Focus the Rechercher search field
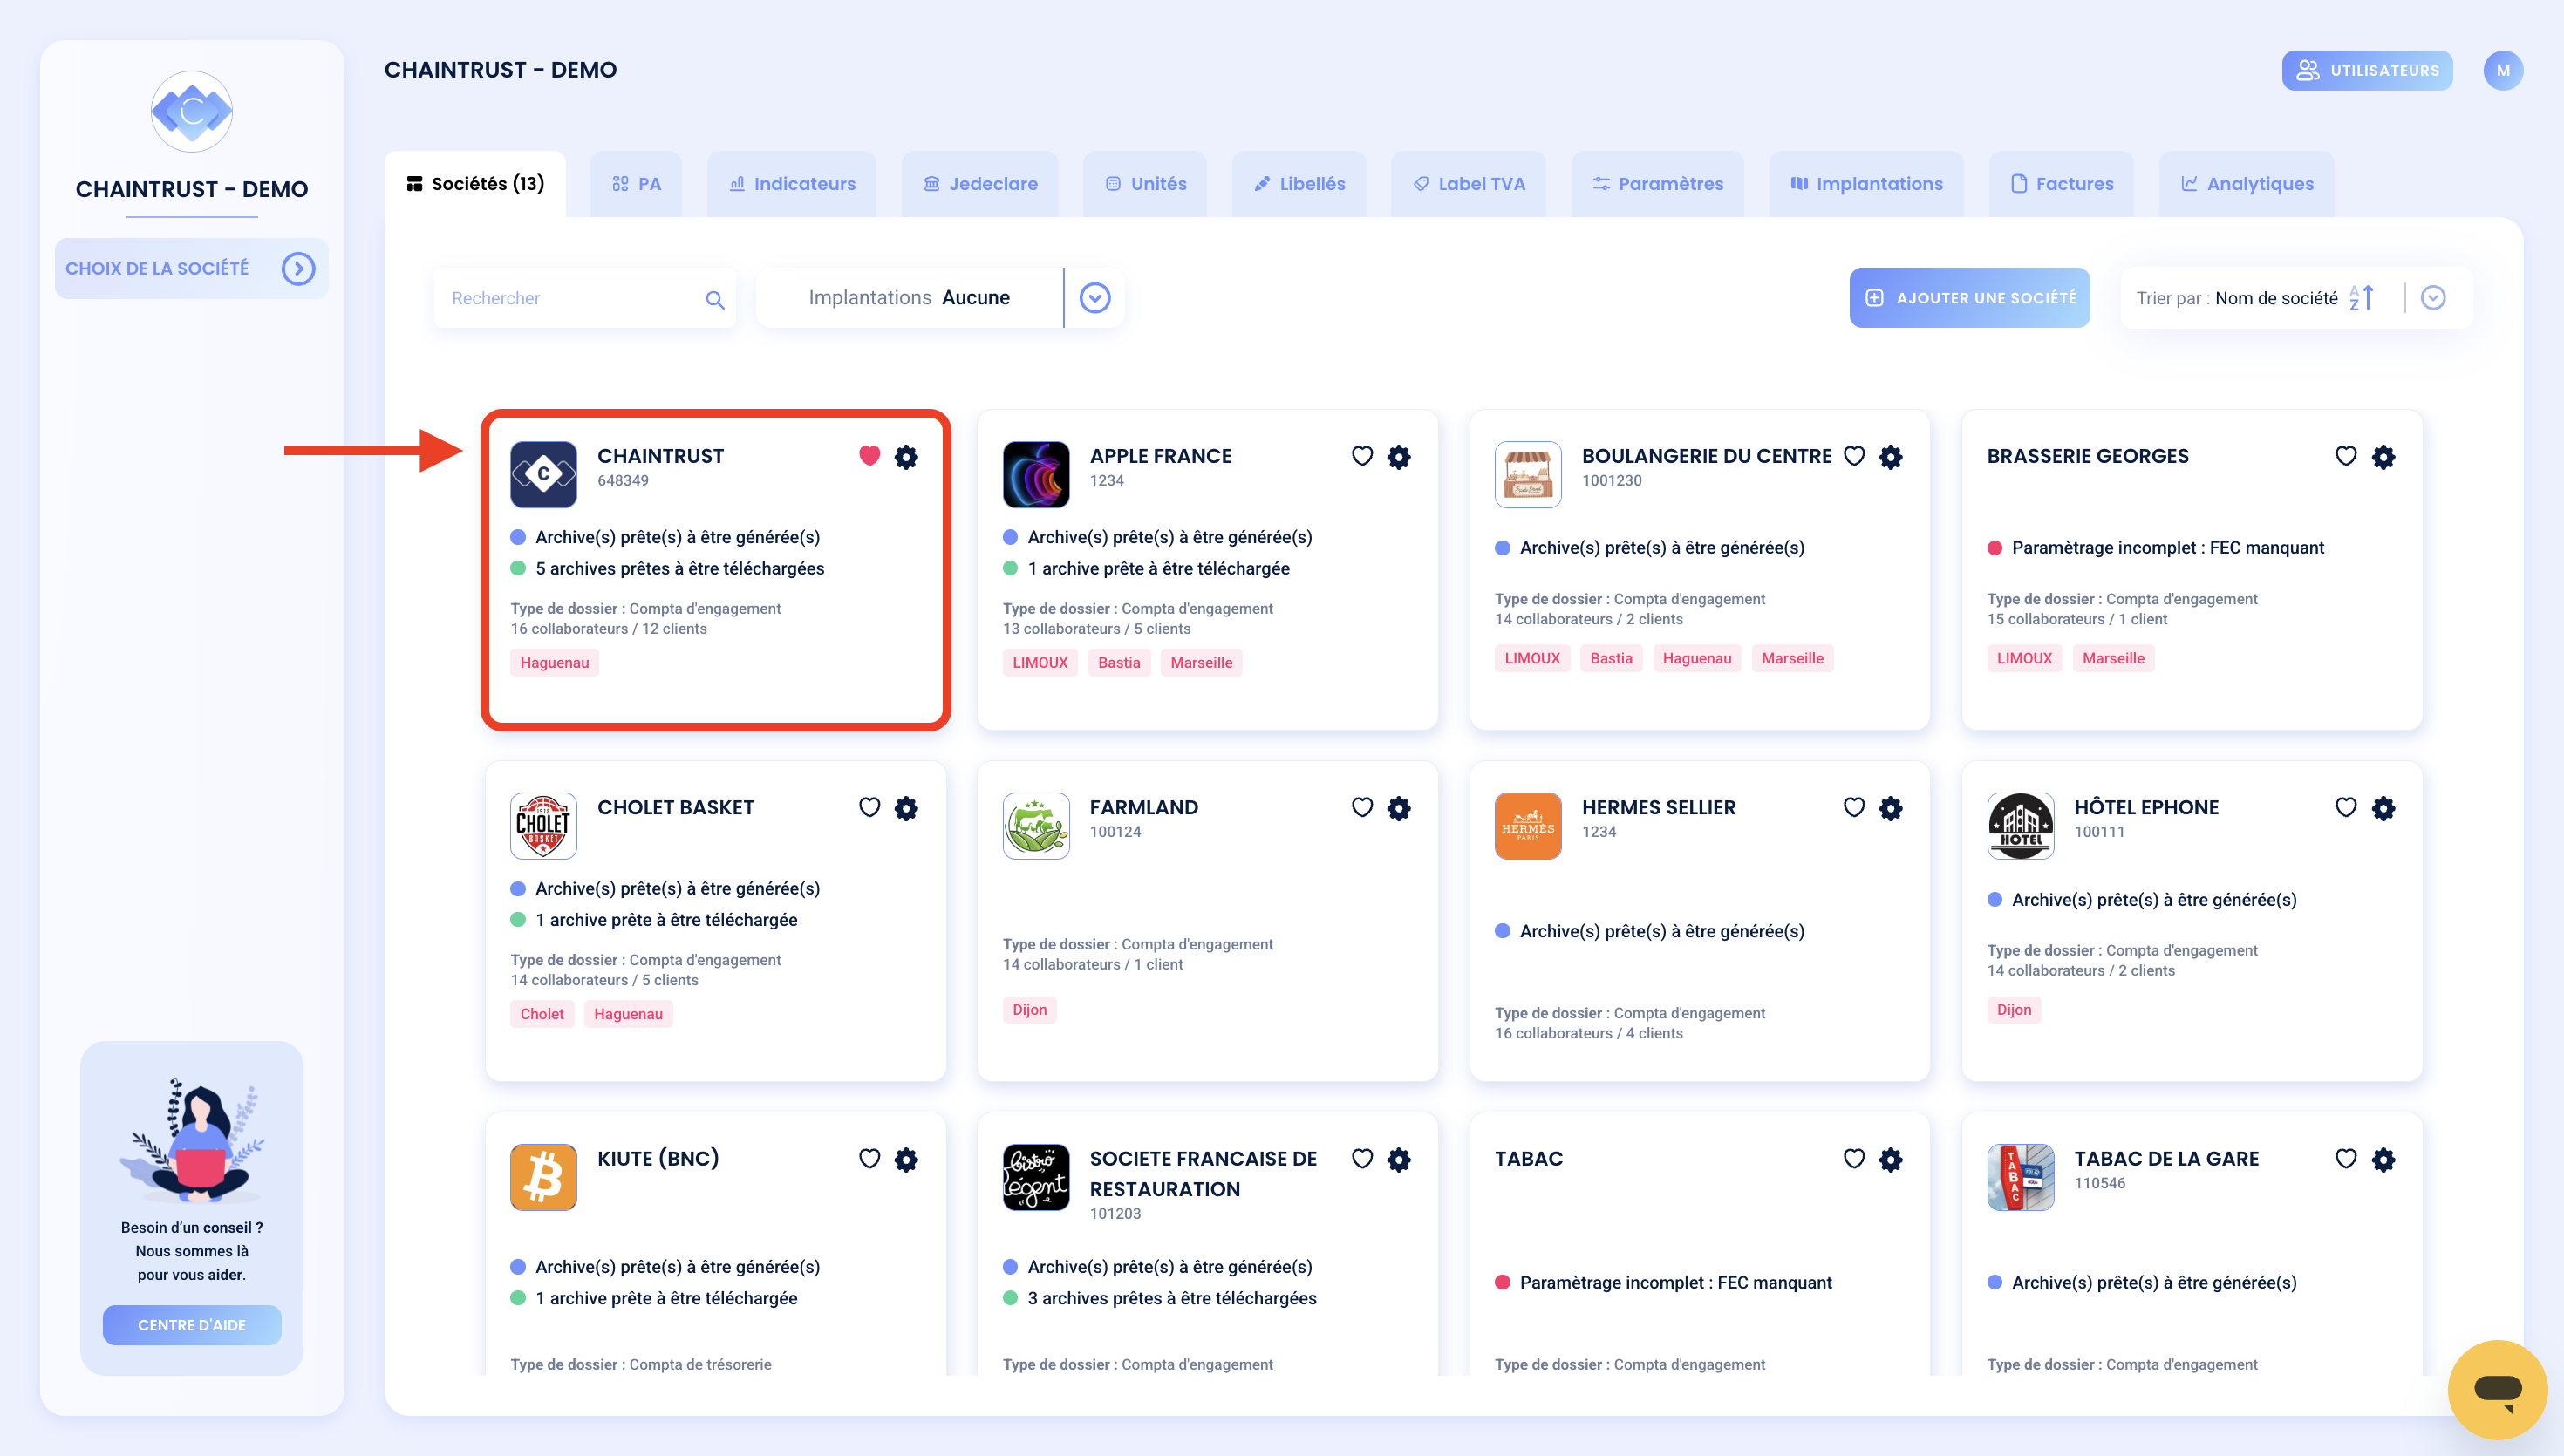Screen dimensions: 2564x1456 (x=584, y=298)
